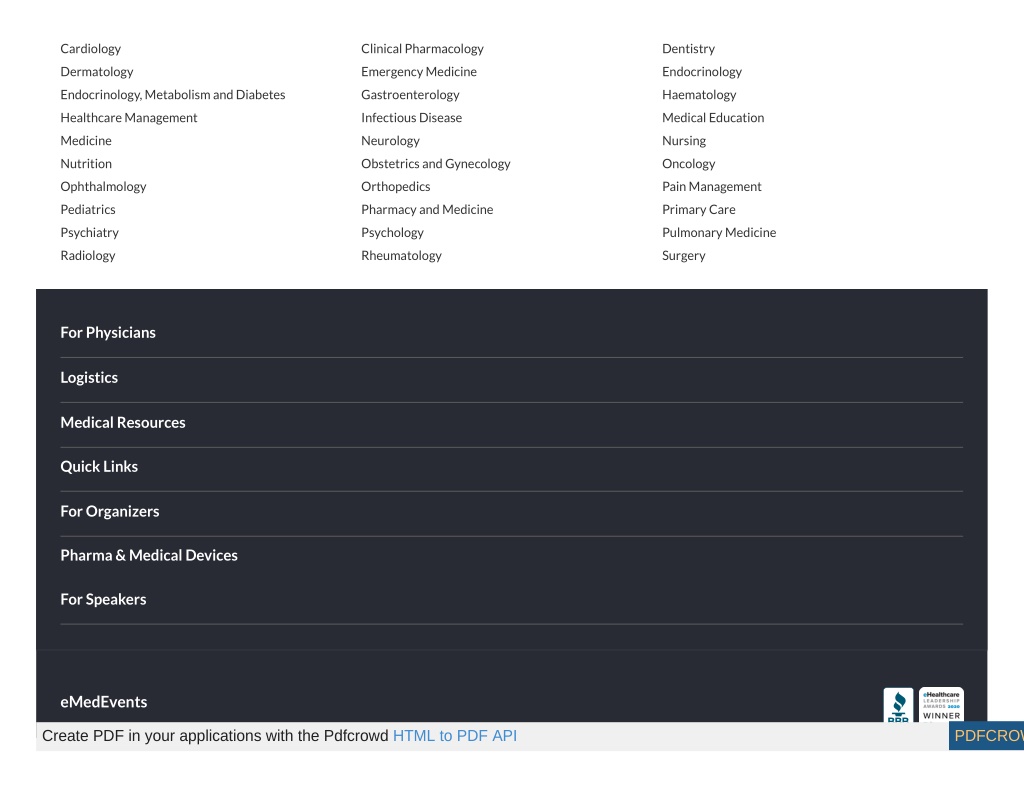
Task: Open the Pediatrics link
Action: click(x=88, y=210)
